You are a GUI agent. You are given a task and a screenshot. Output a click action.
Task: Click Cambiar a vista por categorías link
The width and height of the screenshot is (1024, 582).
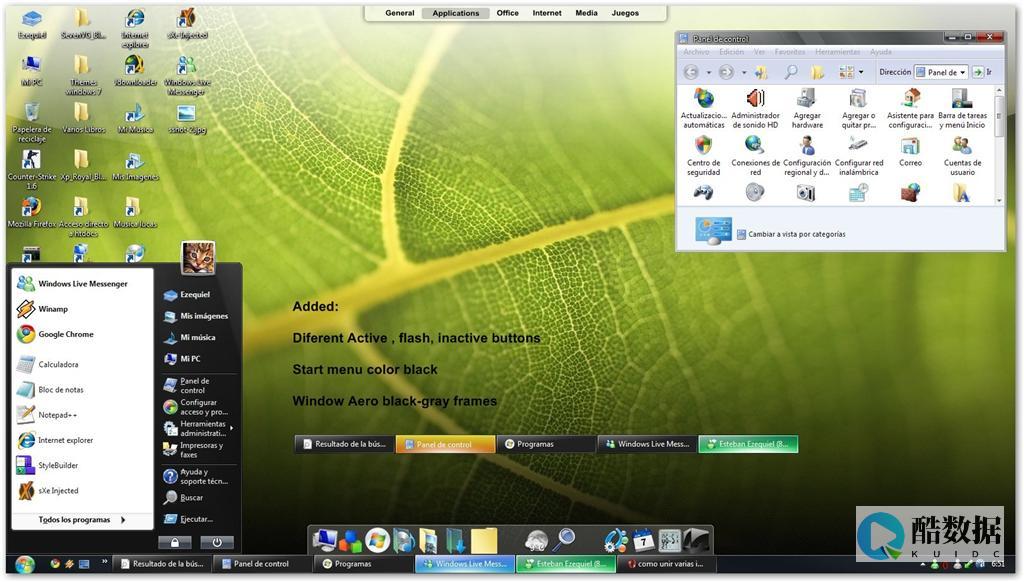pos(797,234)
